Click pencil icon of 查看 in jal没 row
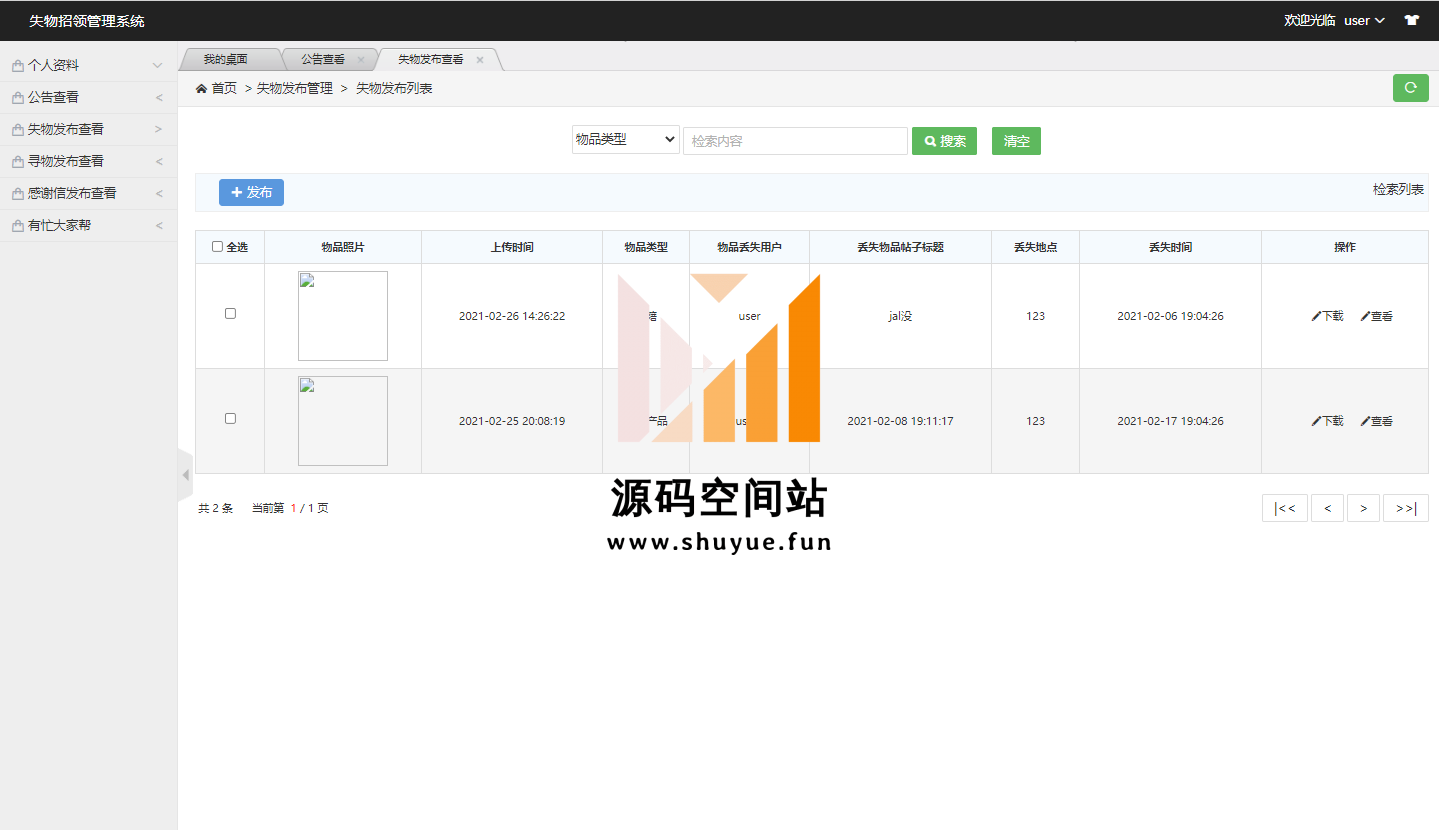This screenshot has height=830, width=1439. click(1365, 316)
